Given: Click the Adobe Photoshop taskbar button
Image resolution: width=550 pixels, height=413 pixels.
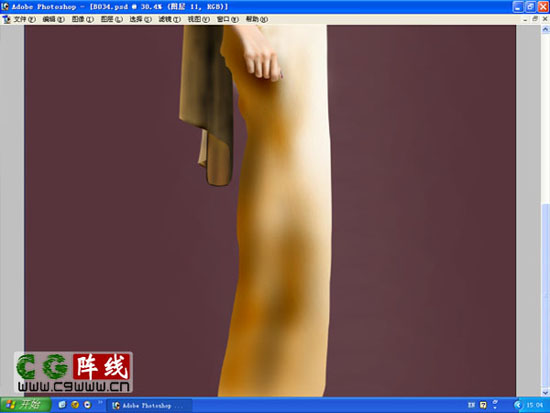Looking at the screenshot, I should pos(149,406).
